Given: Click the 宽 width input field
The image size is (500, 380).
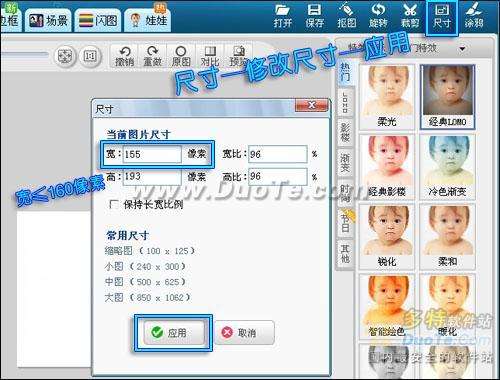Looking at the screenshot, I should click(x=152, y=154).
